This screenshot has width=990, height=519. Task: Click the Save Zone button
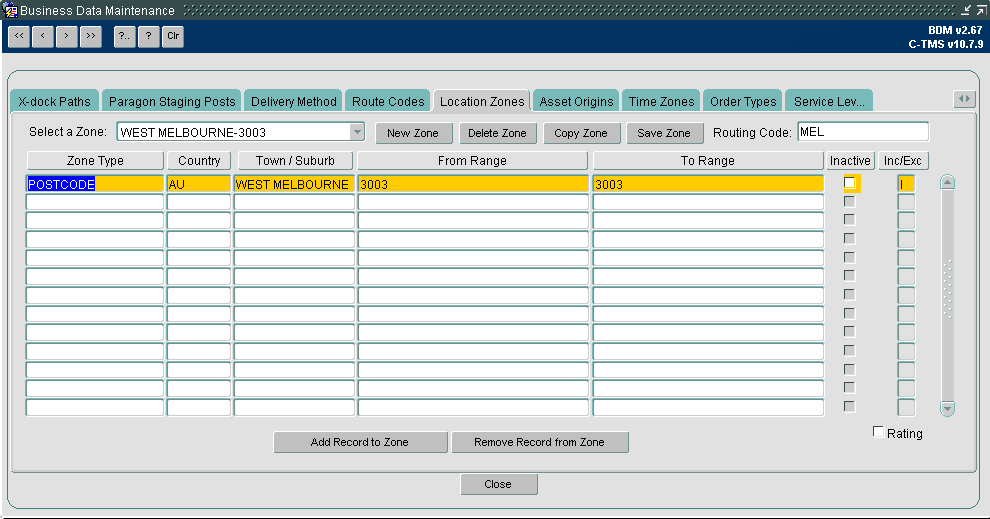tap(664, 133)
